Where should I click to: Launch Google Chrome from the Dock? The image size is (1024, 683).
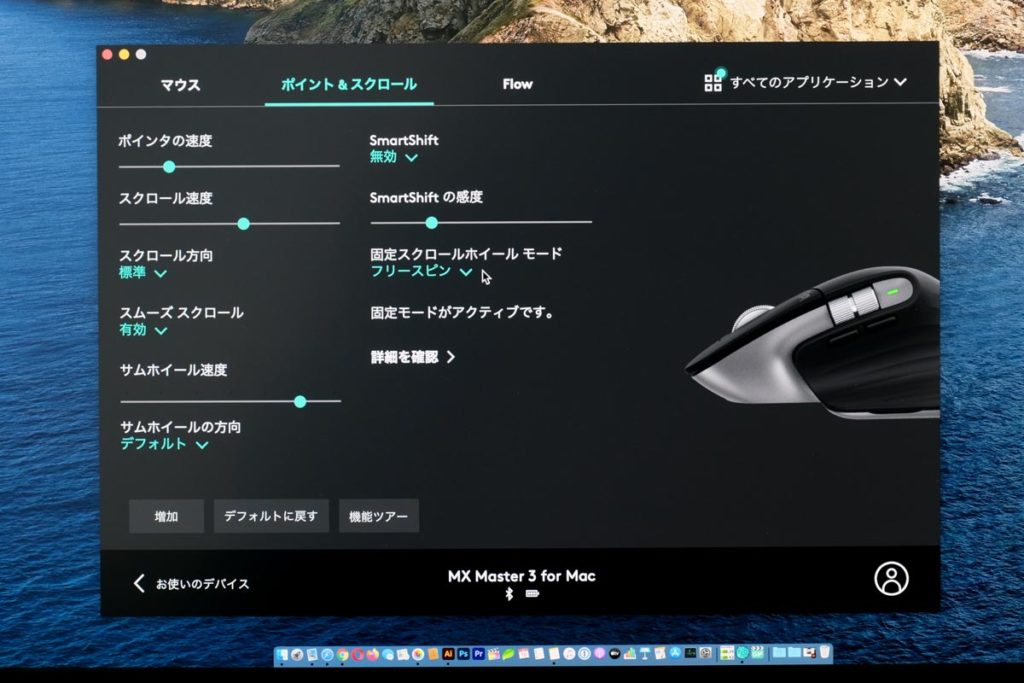(342, 654)
